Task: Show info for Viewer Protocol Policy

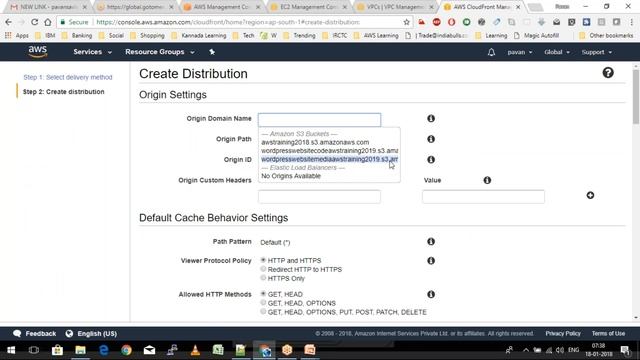Action: [431, 260]
